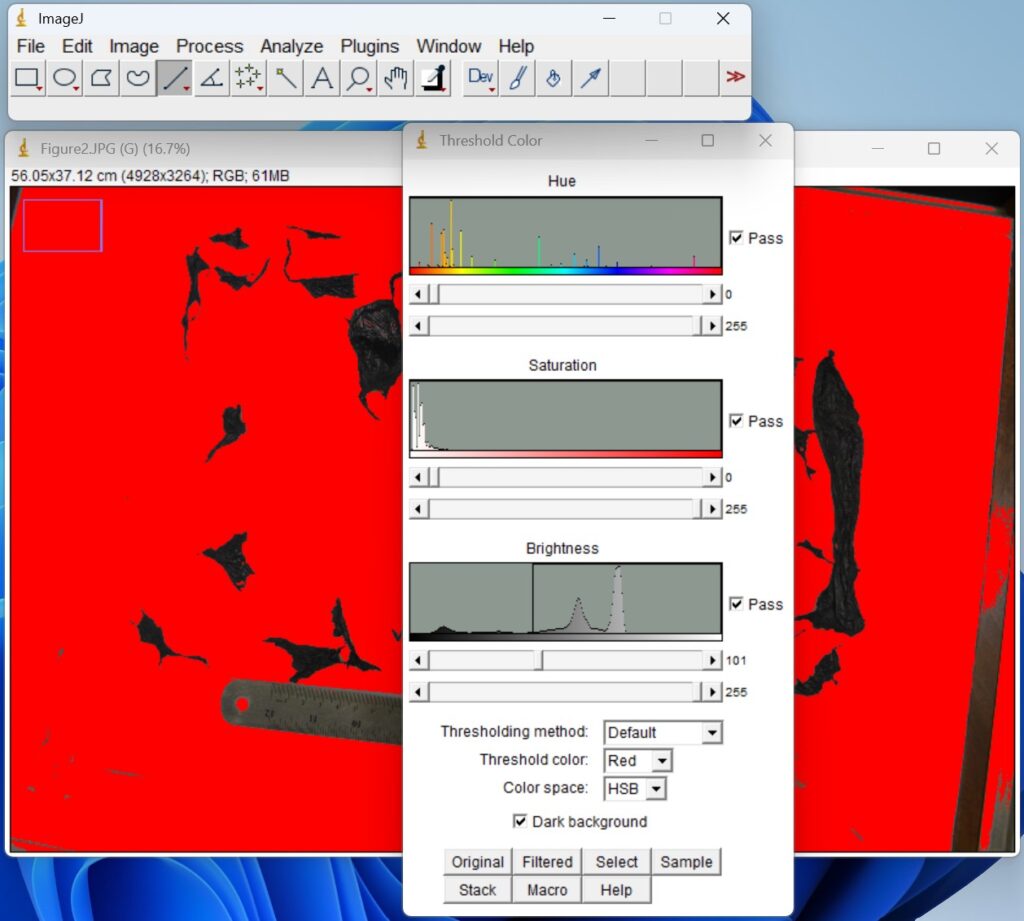Open the Plugins menu
The height and width of the screenshot is (921, 1024).
point(369,46)
